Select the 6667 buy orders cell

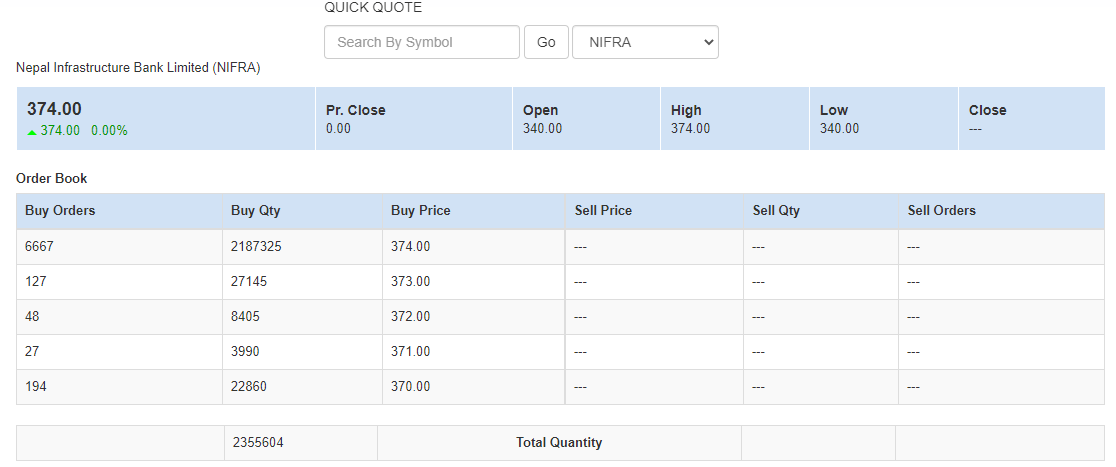pyautogui.click(x=39, y=246)
